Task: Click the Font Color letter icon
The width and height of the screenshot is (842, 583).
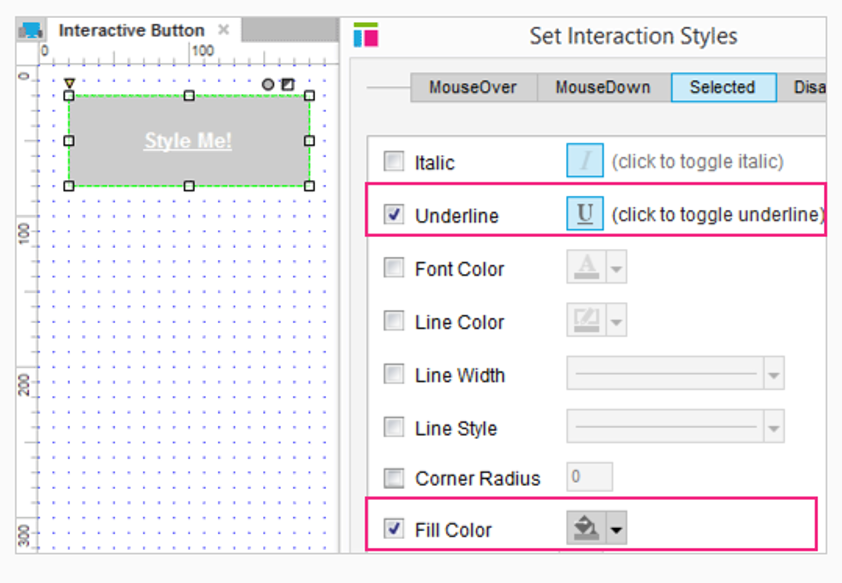Action: click(586, 268)
